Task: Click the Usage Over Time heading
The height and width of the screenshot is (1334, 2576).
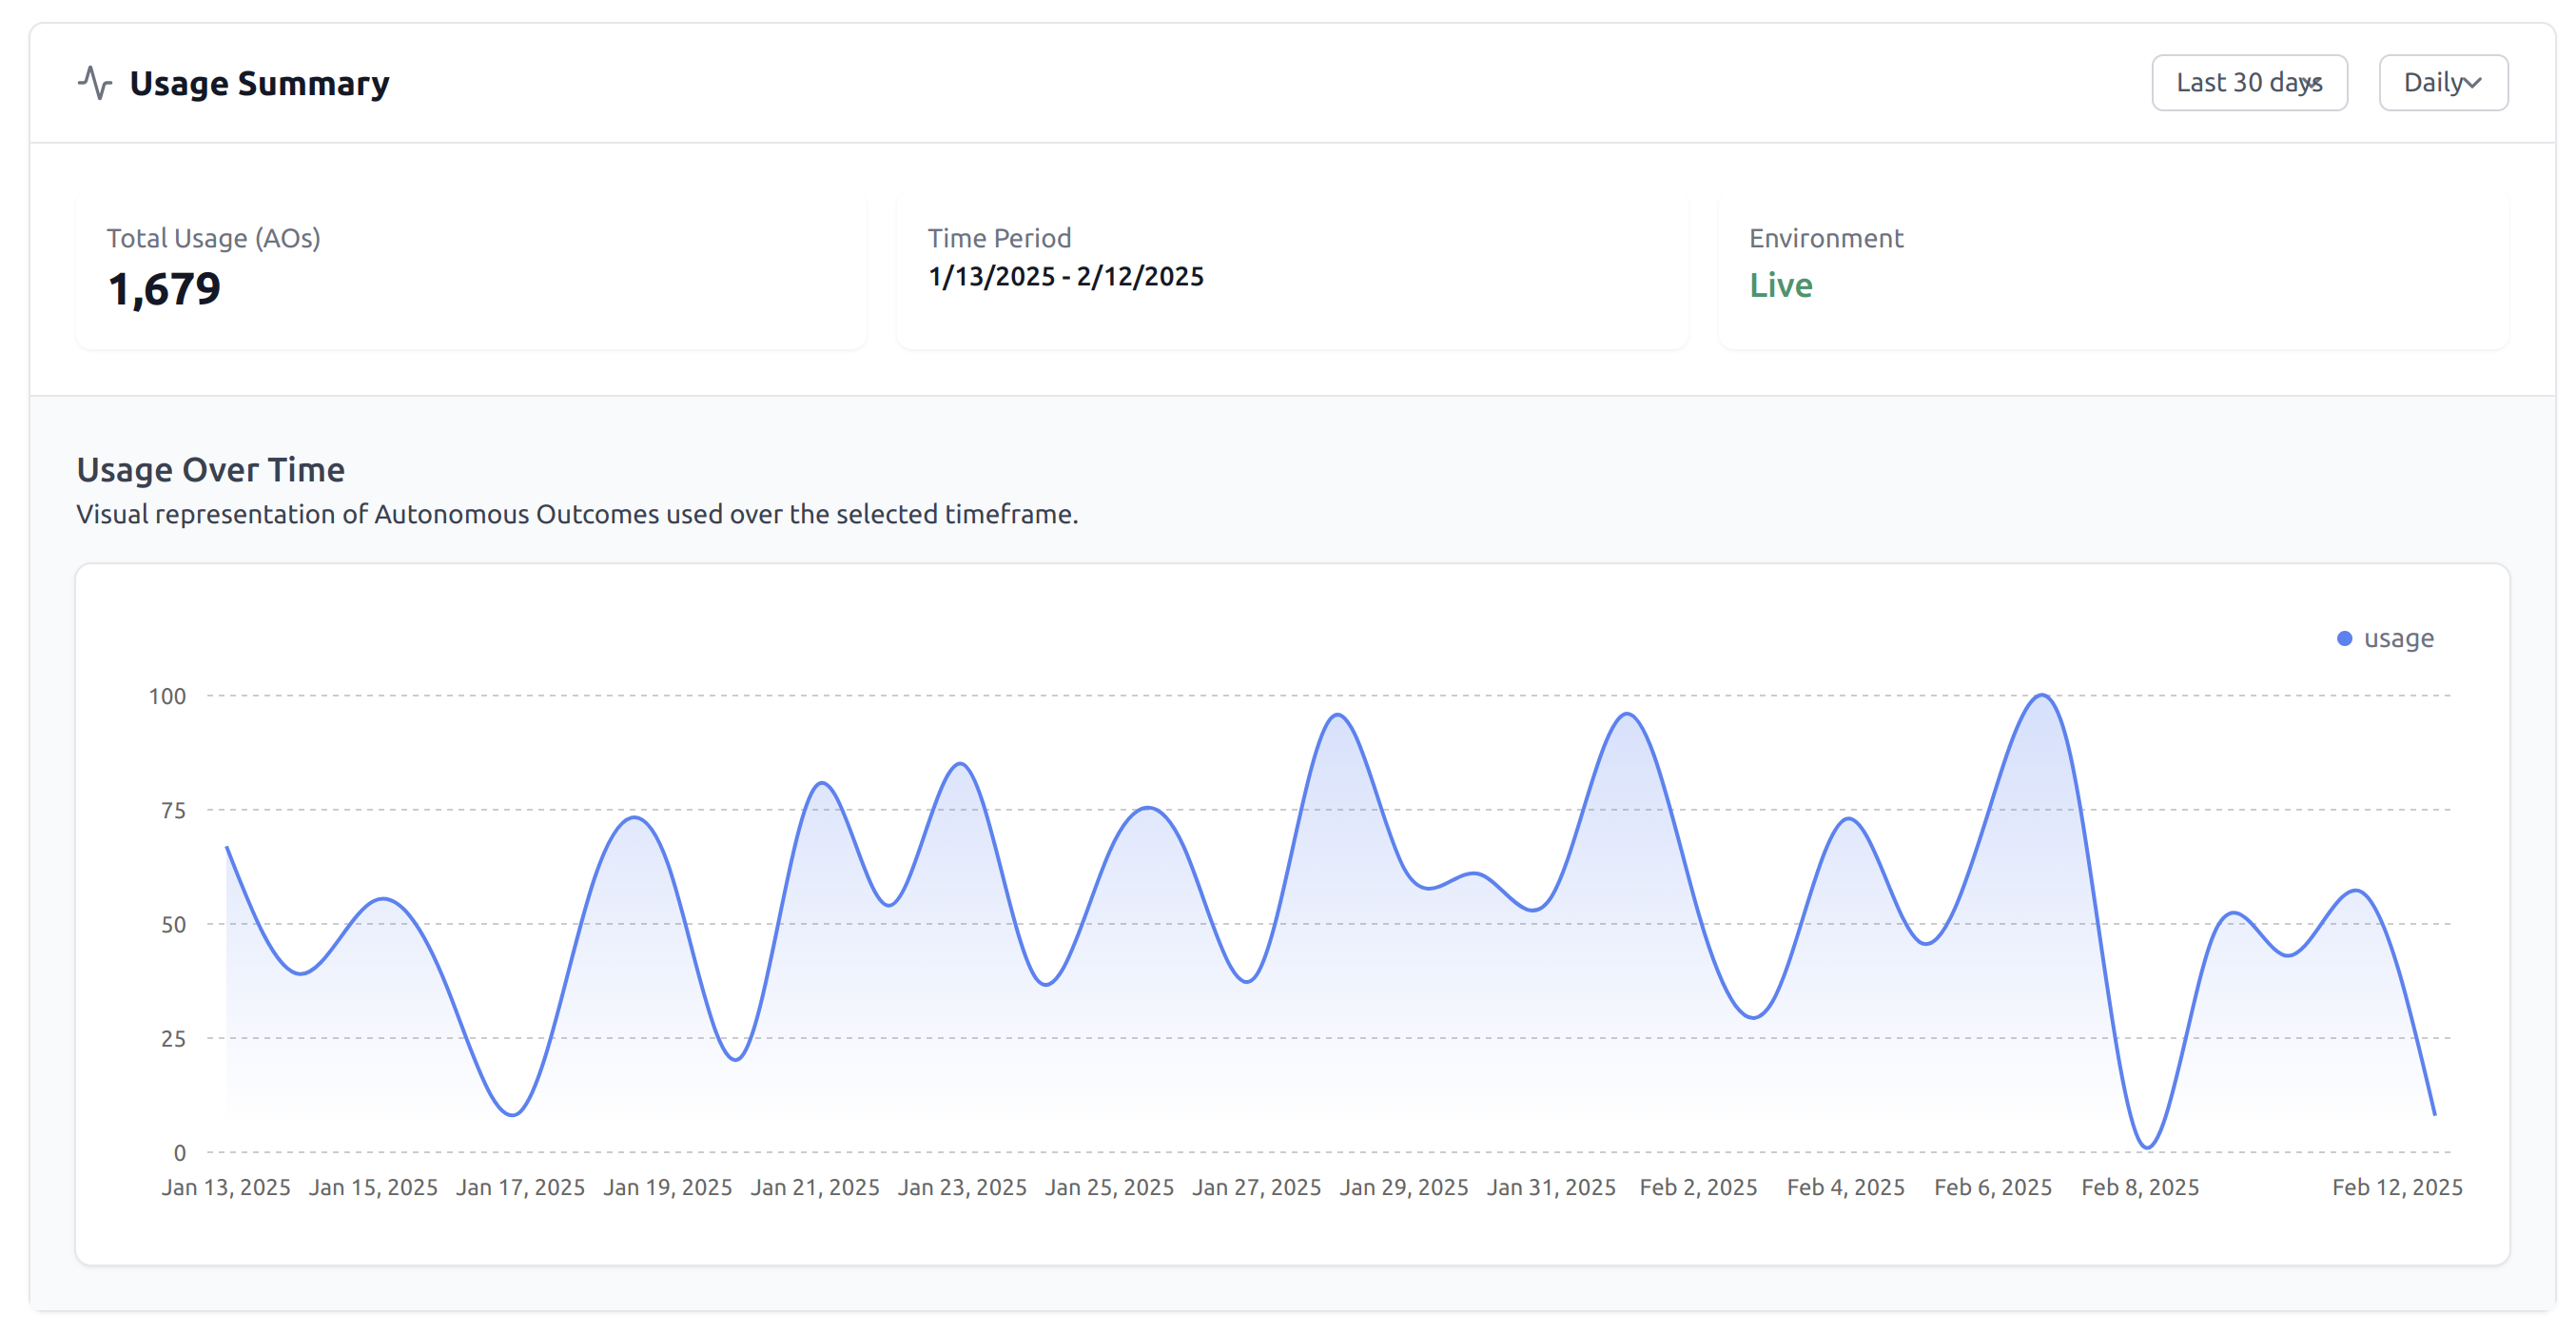Action: tap(211, 469)
